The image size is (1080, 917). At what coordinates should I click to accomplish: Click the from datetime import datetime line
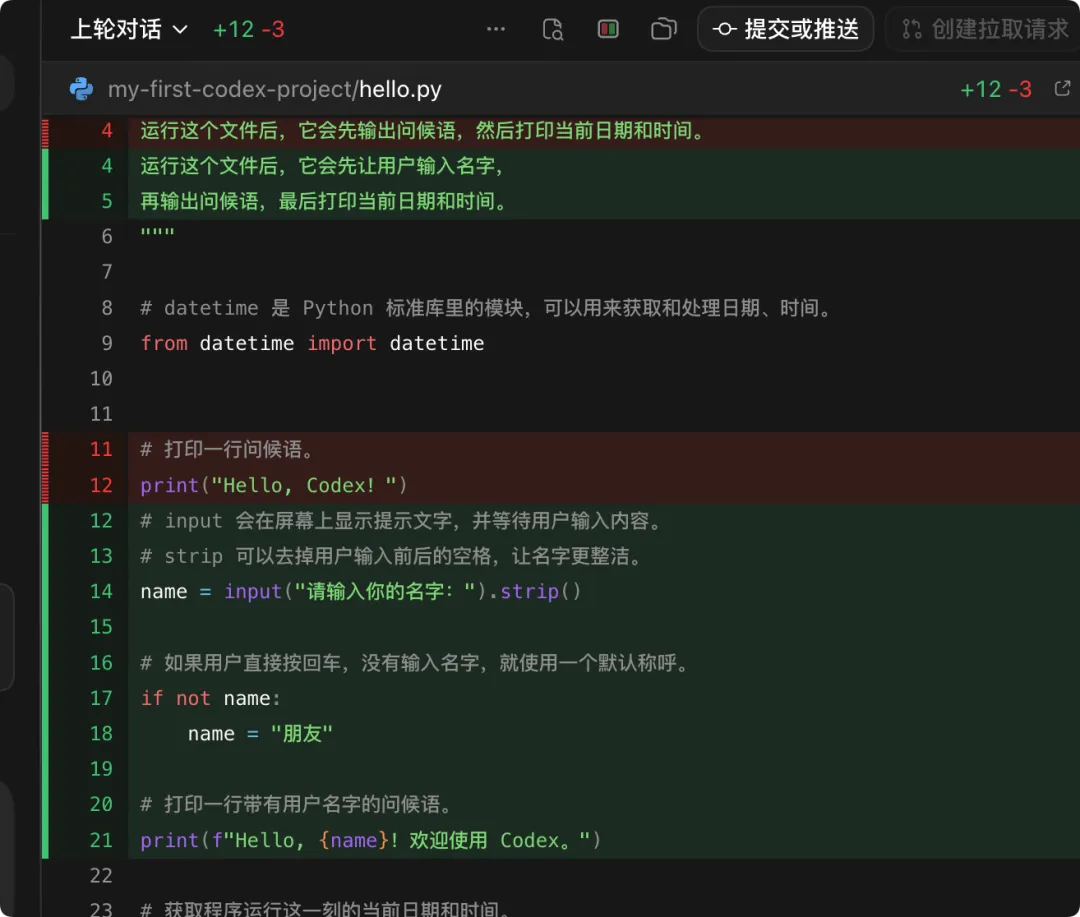point(312,343)
